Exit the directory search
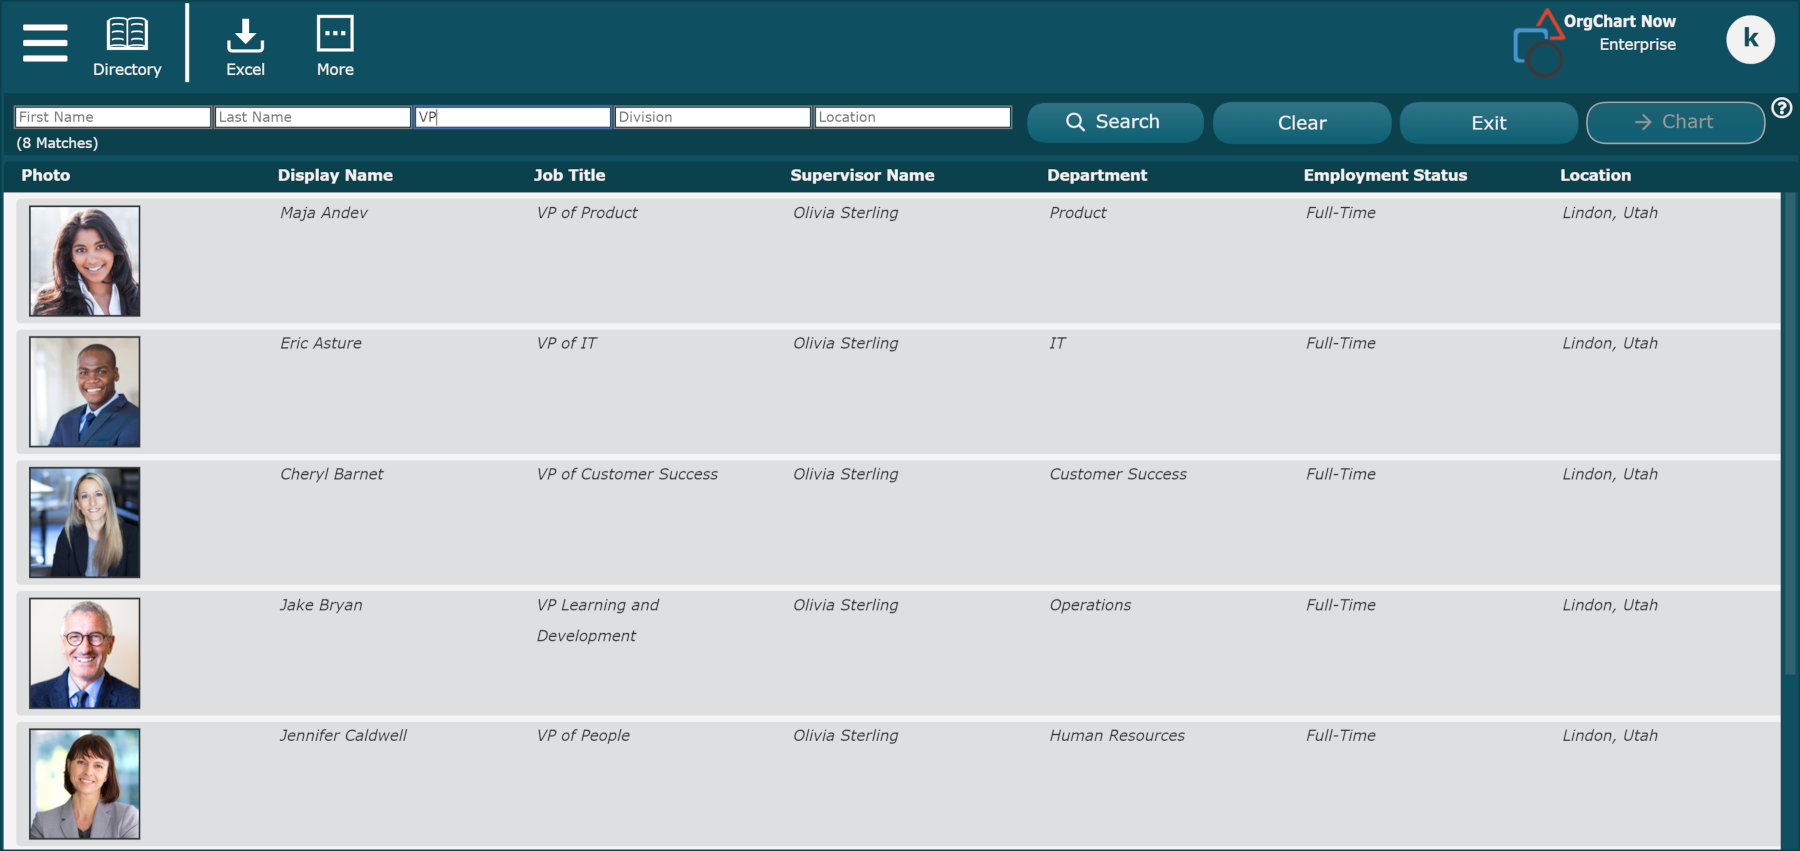 tap(1488, 123)
